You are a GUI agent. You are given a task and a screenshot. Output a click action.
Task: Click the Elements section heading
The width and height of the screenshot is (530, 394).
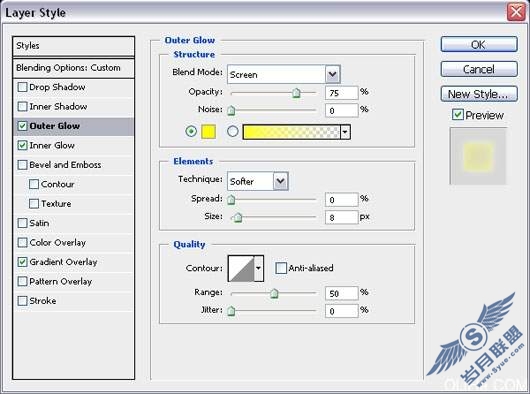[193, 161]
